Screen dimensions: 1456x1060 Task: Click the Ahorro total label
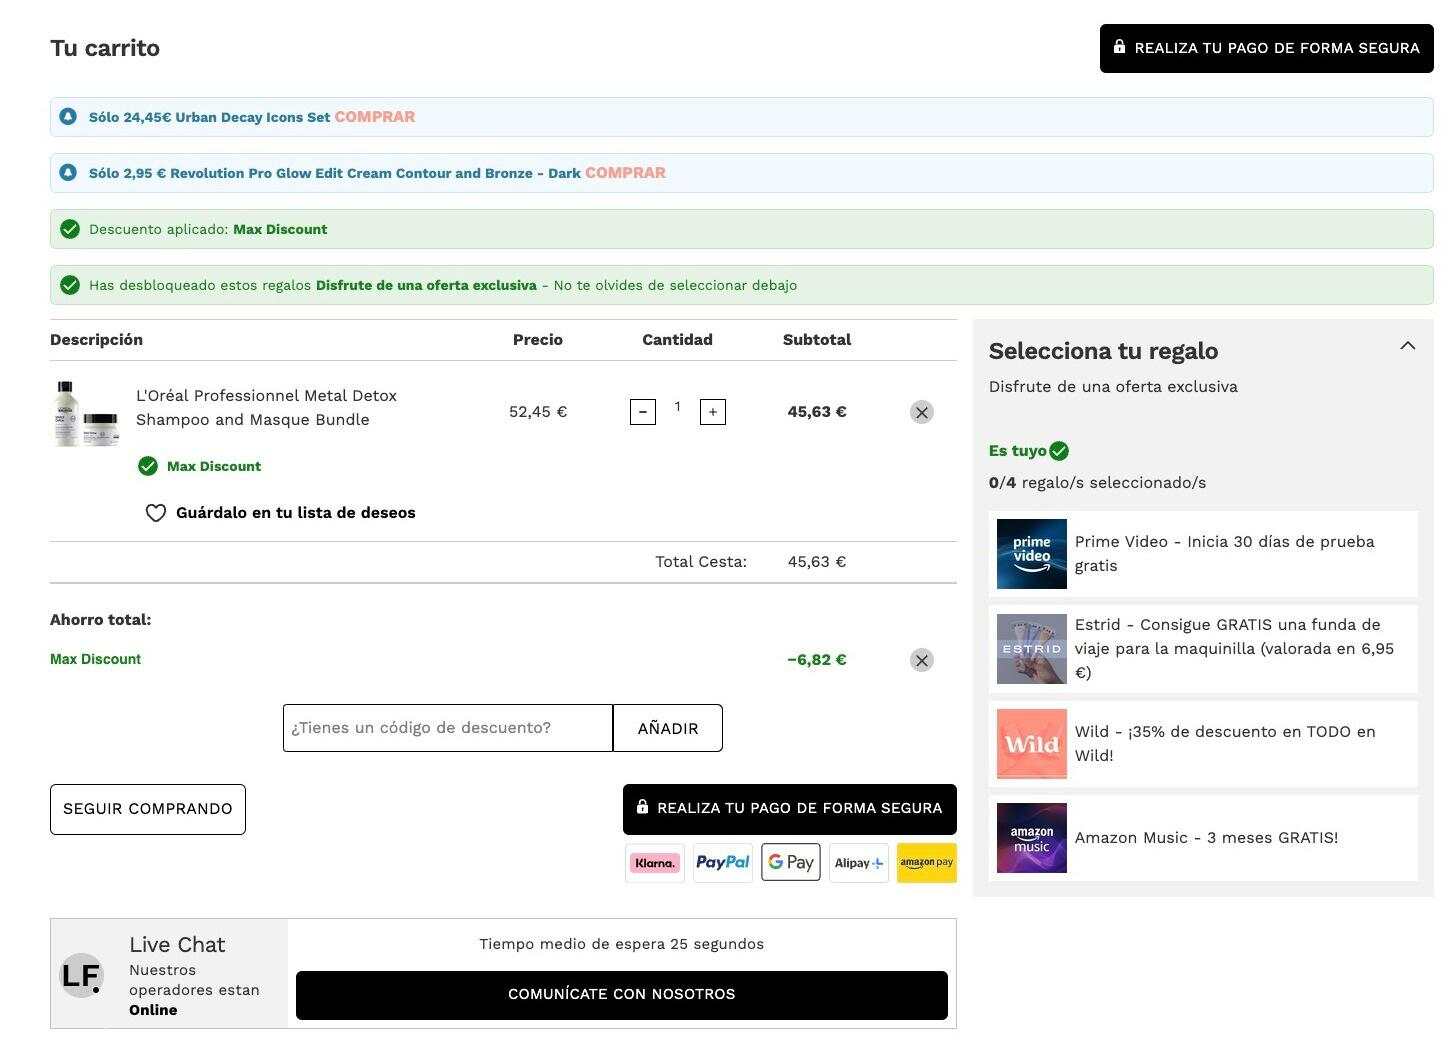click(101, 620)
